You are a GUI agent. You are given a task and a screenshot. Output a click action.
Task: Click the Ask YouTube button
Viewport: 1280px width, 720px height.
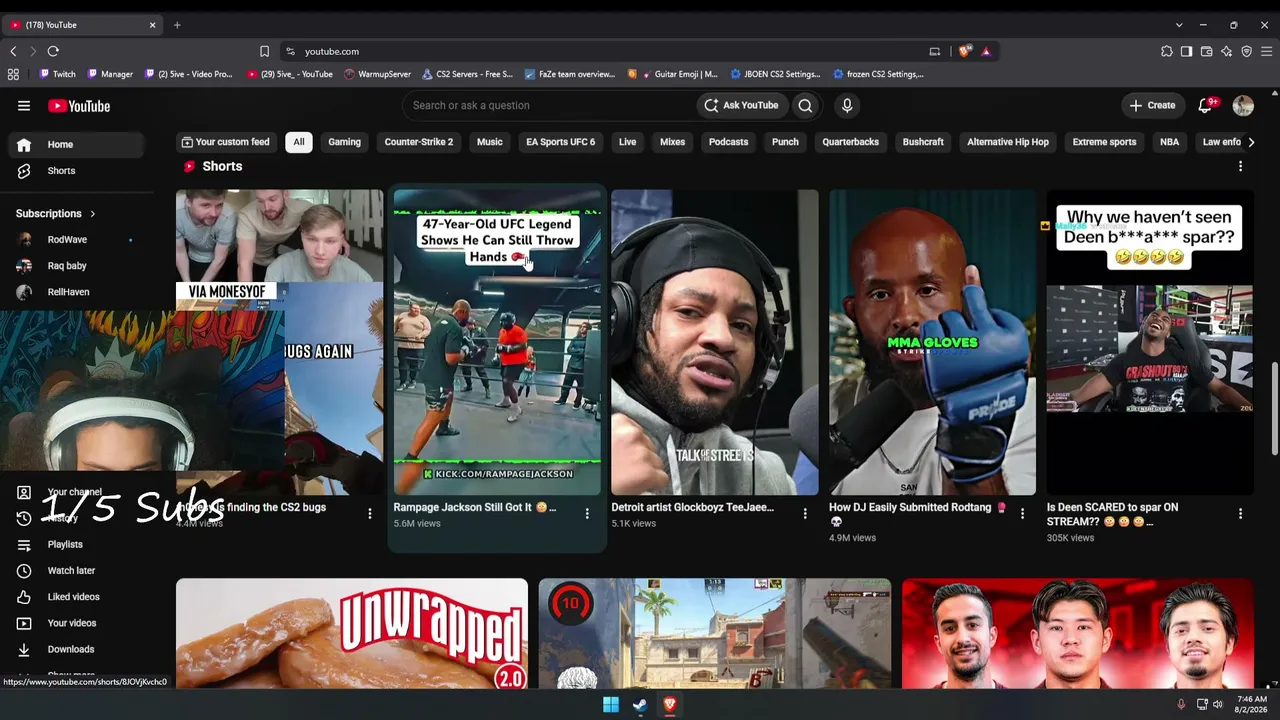741,105
